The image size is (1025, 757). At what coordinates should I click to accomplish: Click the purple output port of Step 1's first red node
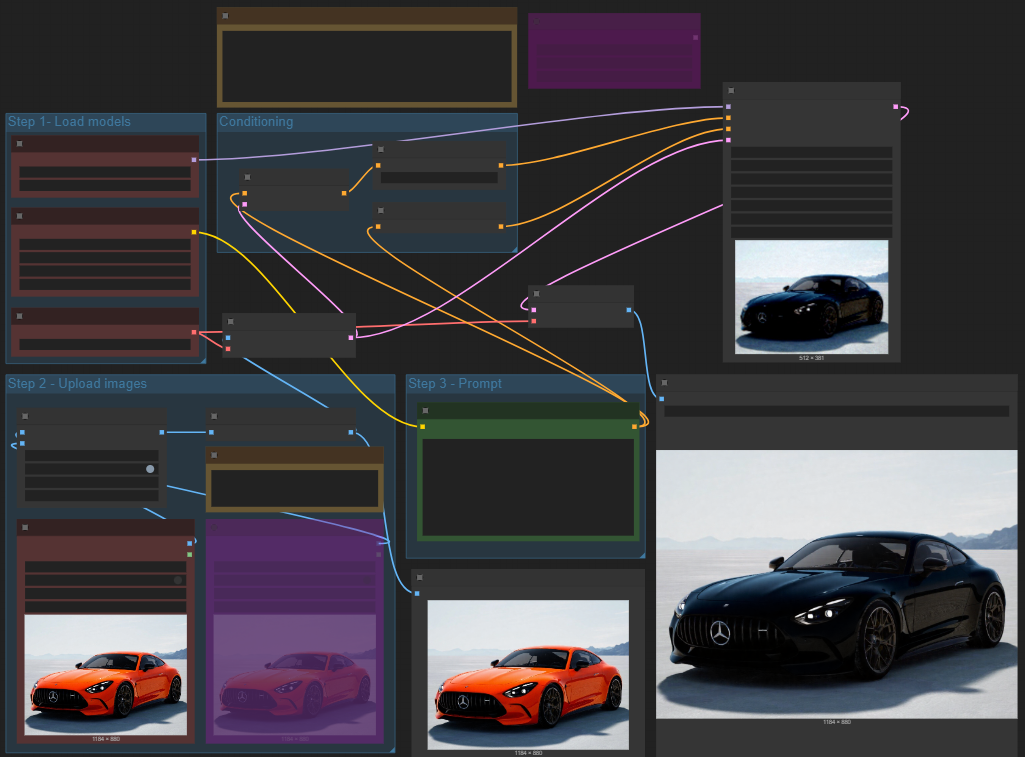(x=194, y=160)
